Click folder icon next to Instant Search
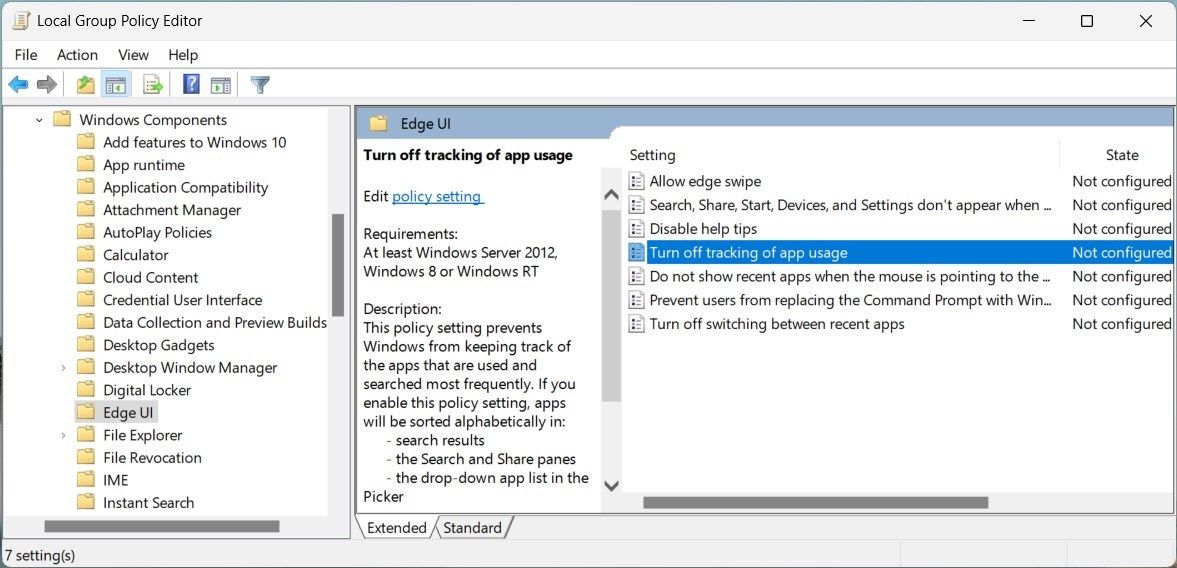1177x568 pixels. [86, 502]
